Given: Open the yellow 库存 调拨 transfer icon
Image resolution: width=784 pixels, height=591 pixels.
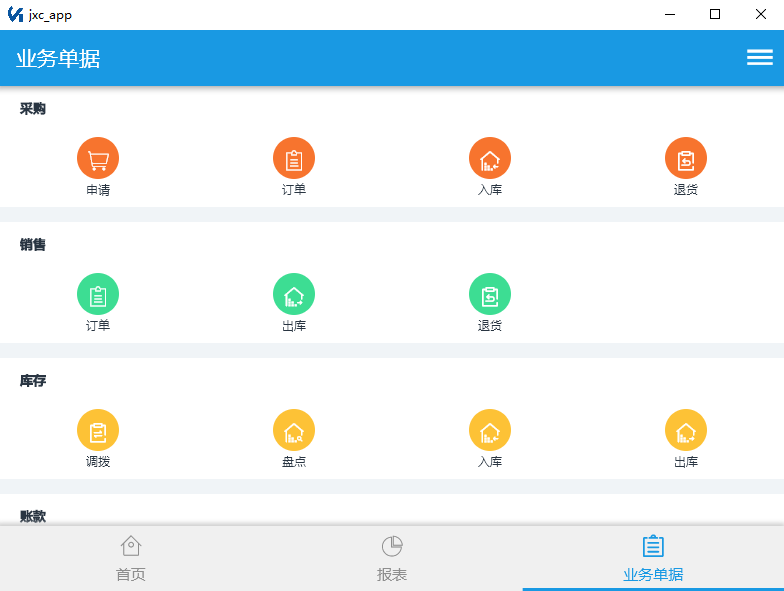Looking at the screenshot, I should [98, 430].
